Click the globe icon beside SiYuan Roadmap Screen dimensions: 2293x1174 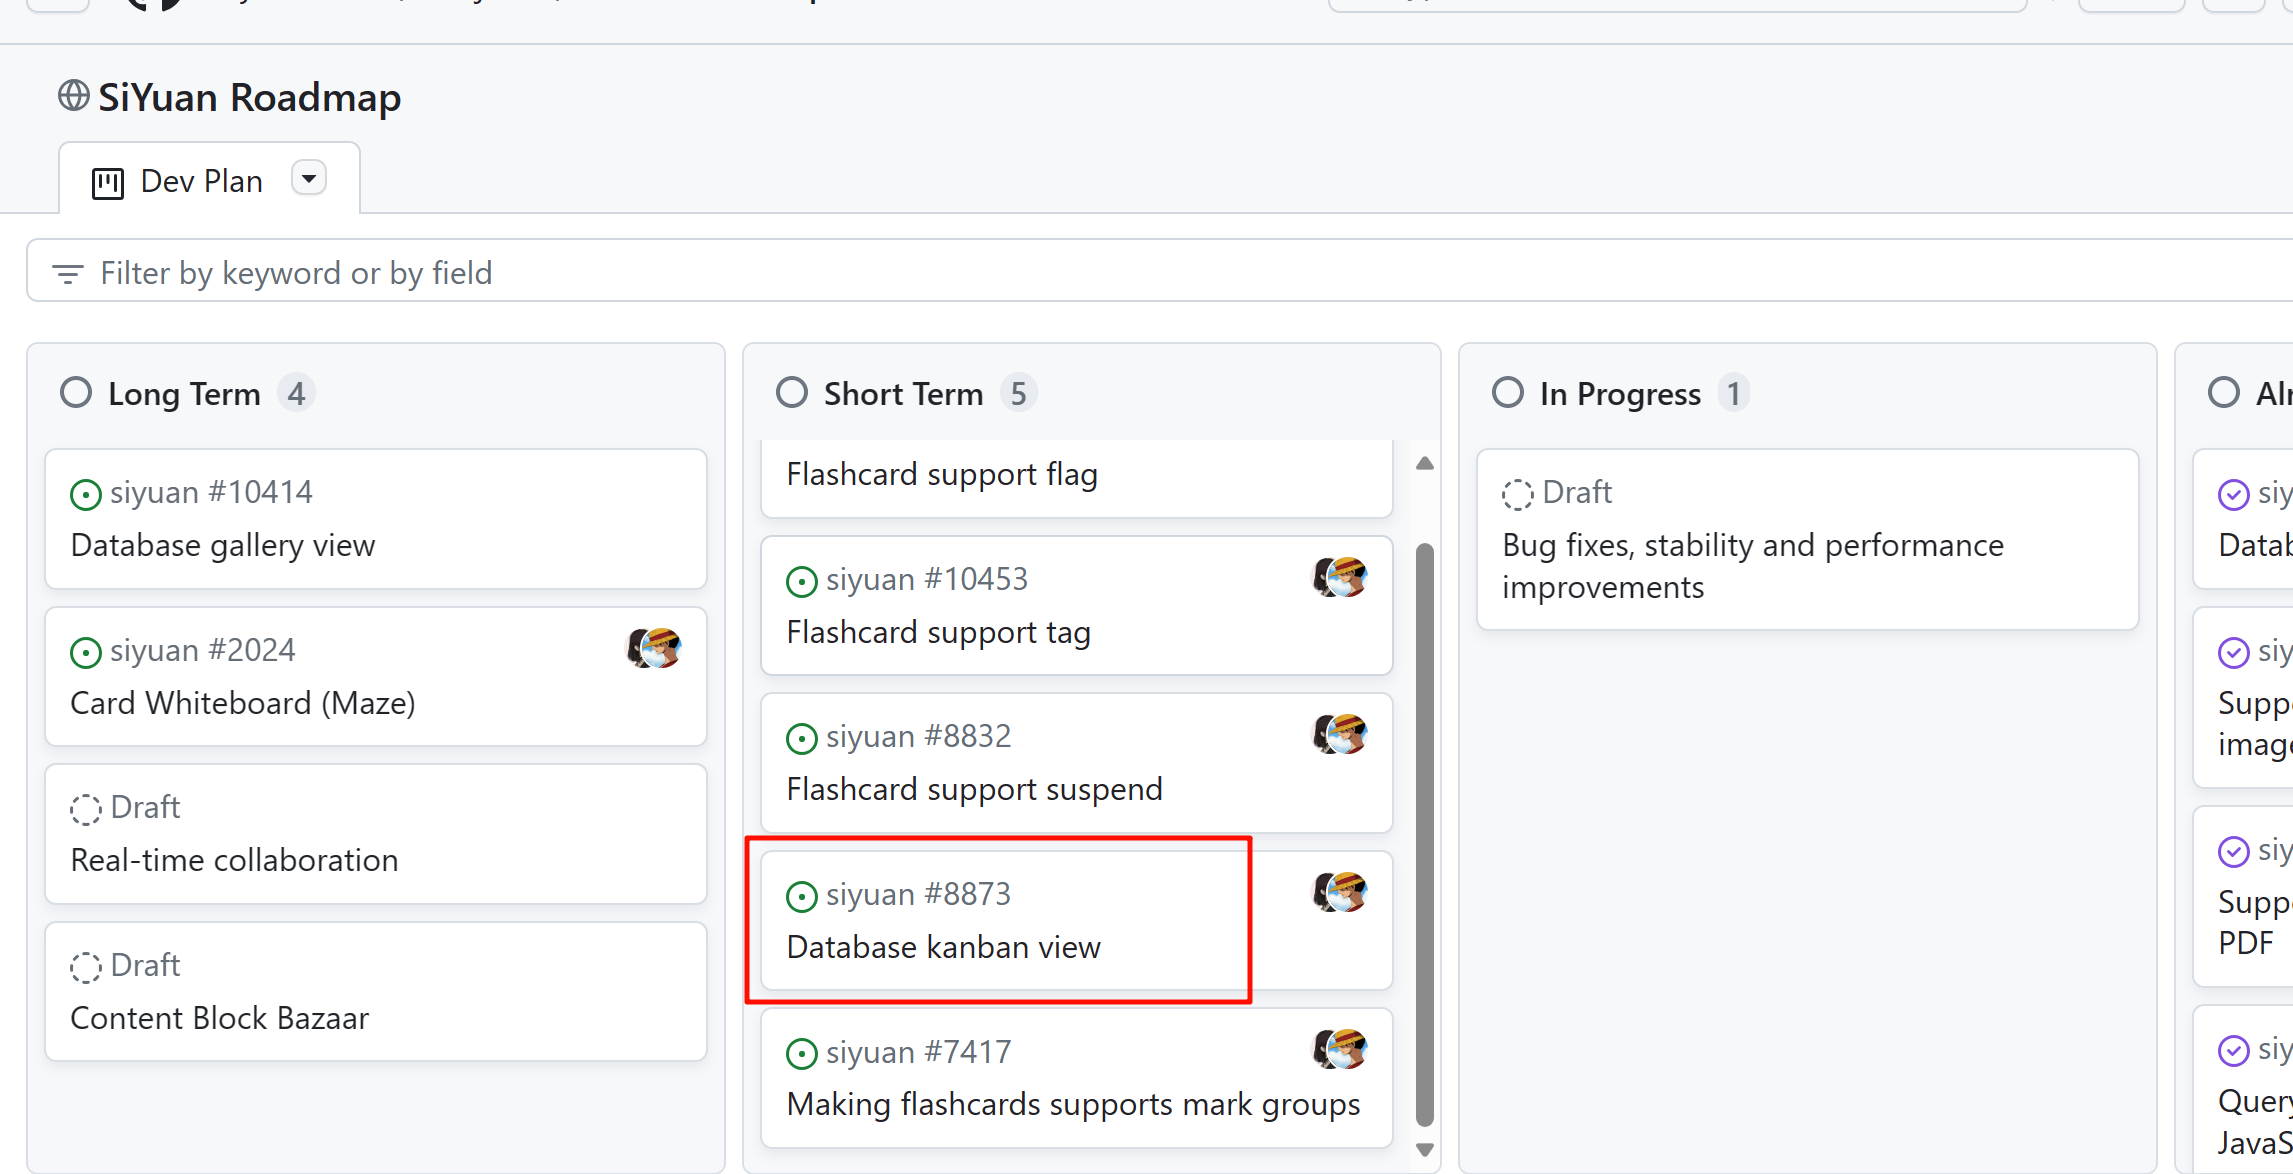(x=73, y=96)
